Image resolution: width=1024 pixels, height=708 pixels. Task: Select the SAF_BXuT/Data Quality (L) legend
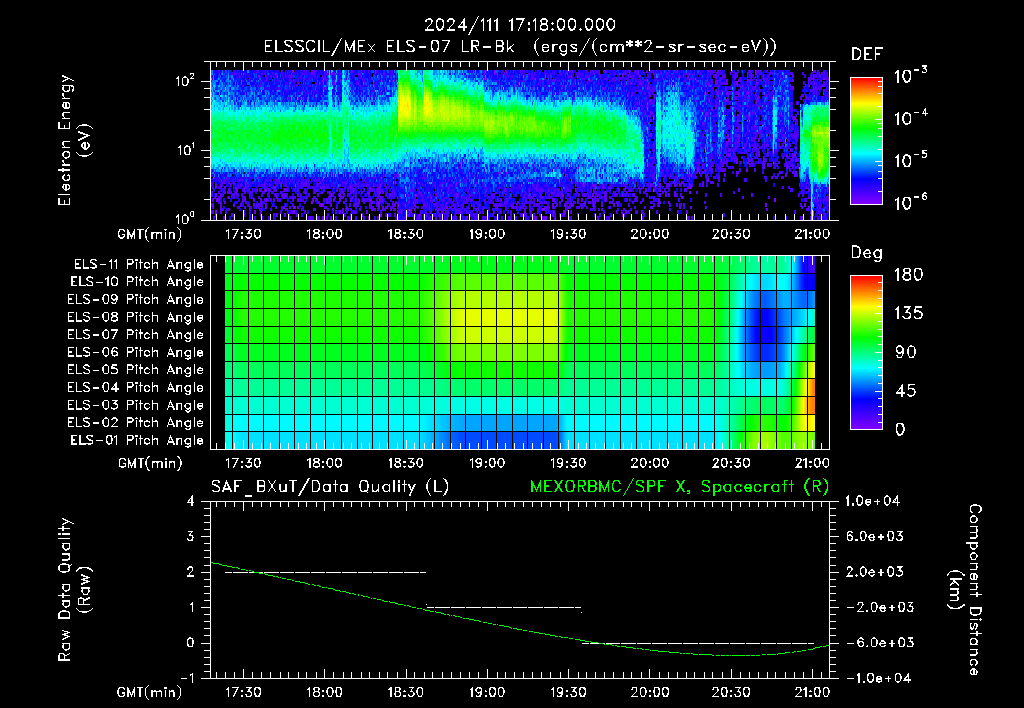coord(330,487)
